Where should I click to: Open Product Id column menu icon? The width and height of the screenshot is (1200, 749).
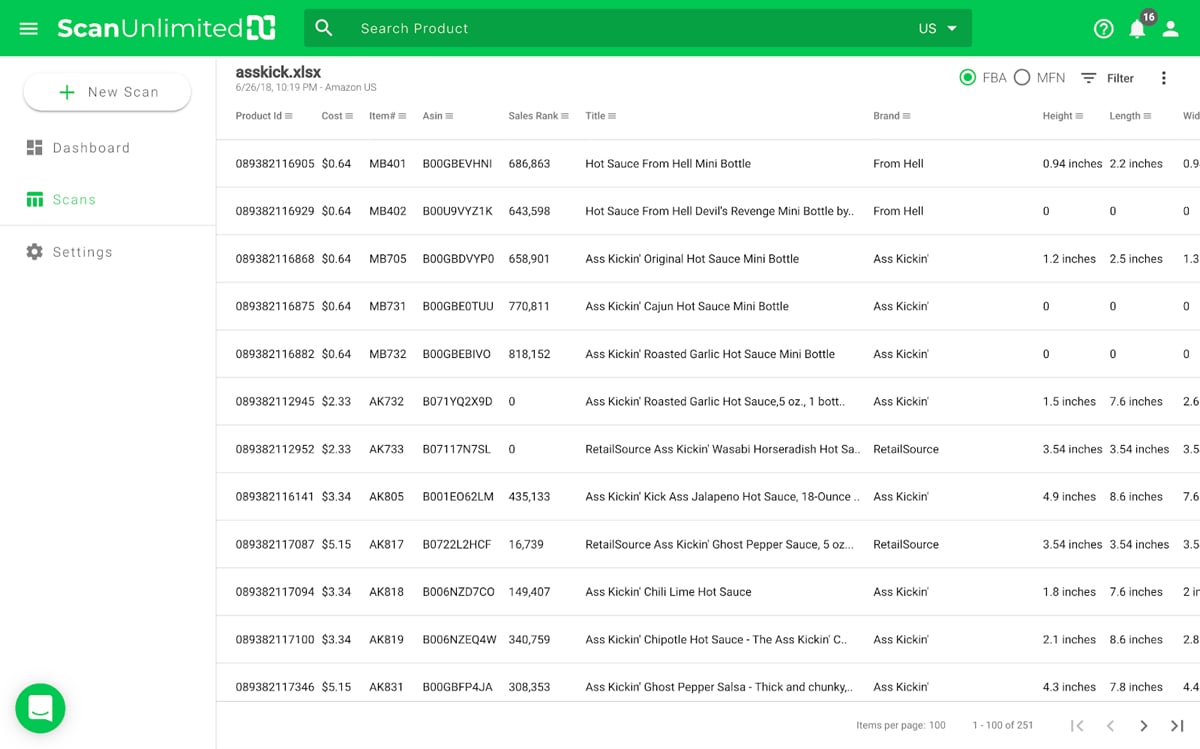pos(289,116)
